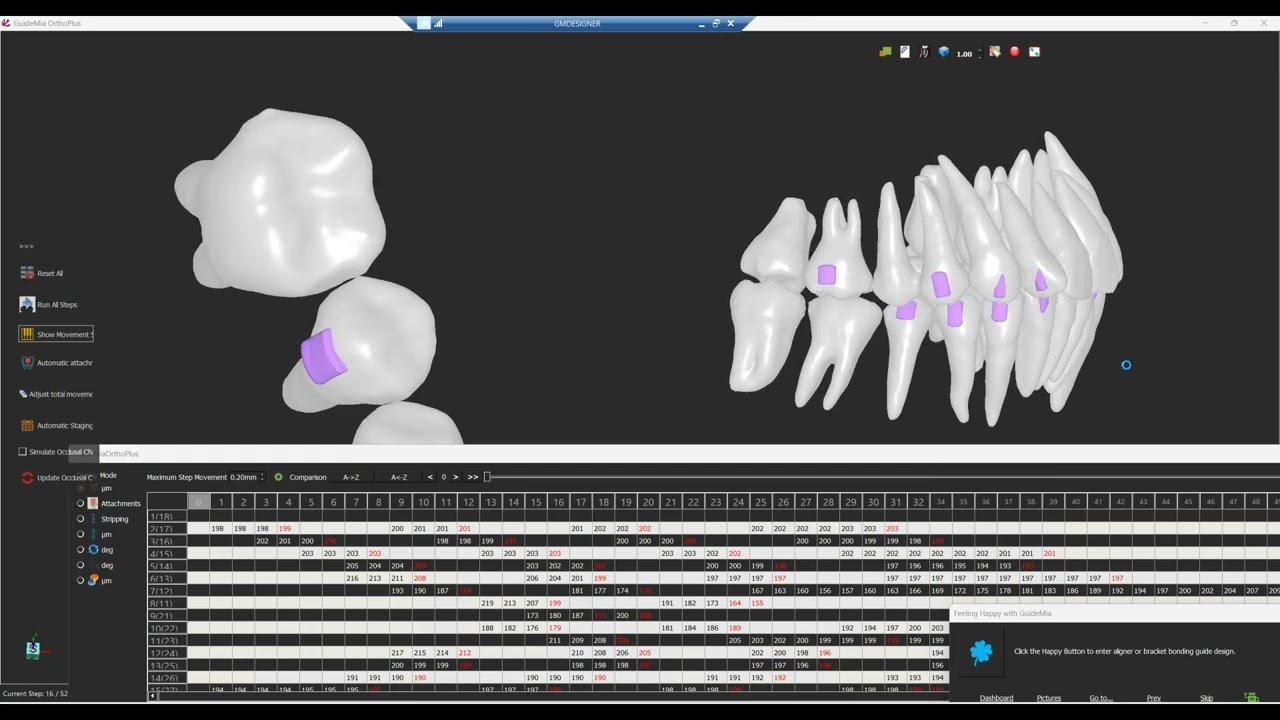Click the red record circle icon
The height and width of the screenshot is (720, 1280).
[1014, 52]
